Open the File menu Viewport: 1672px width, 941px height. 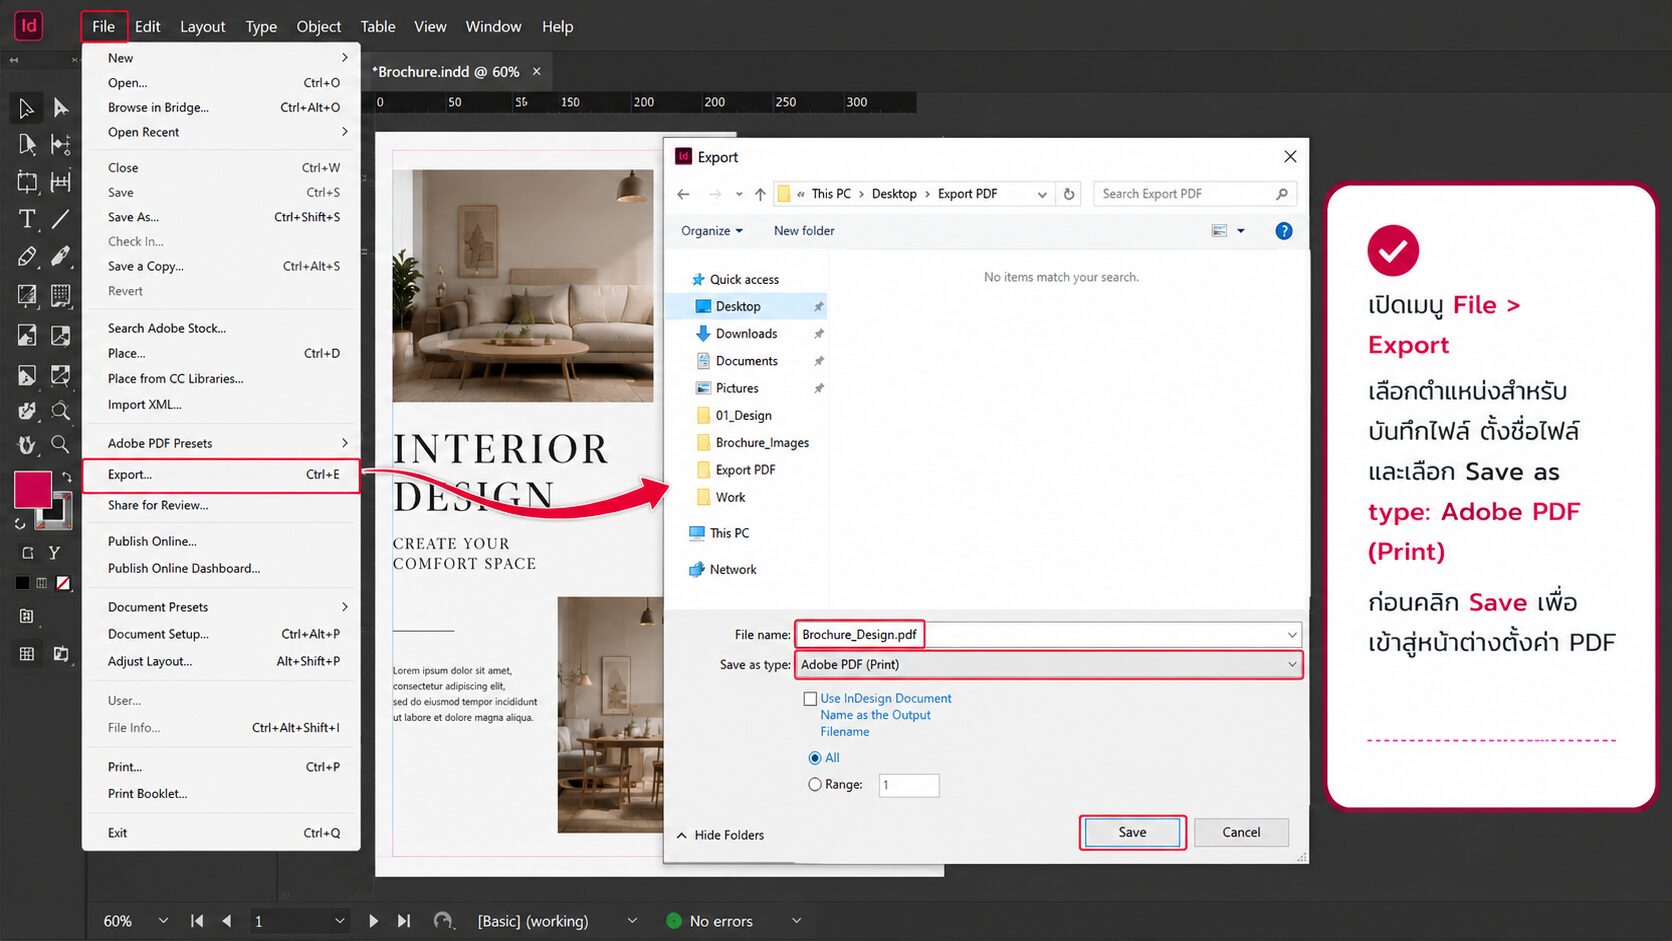[x=104, y=26]
